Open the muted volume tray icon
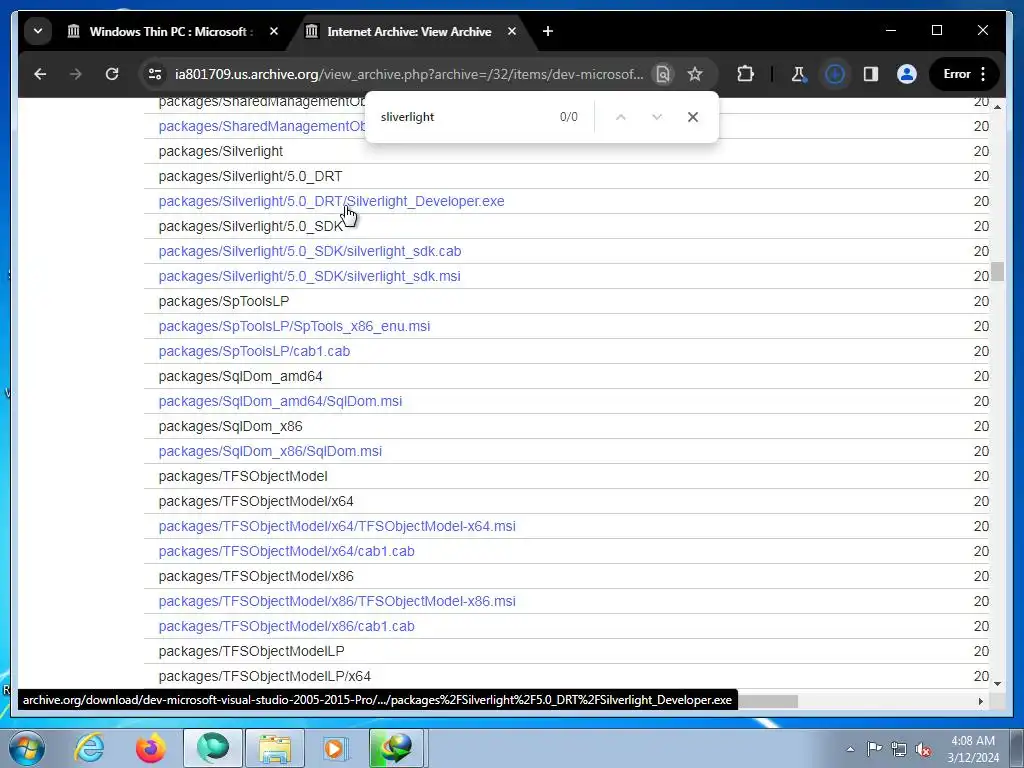1024x768 pixels. (x=923, y=749)
